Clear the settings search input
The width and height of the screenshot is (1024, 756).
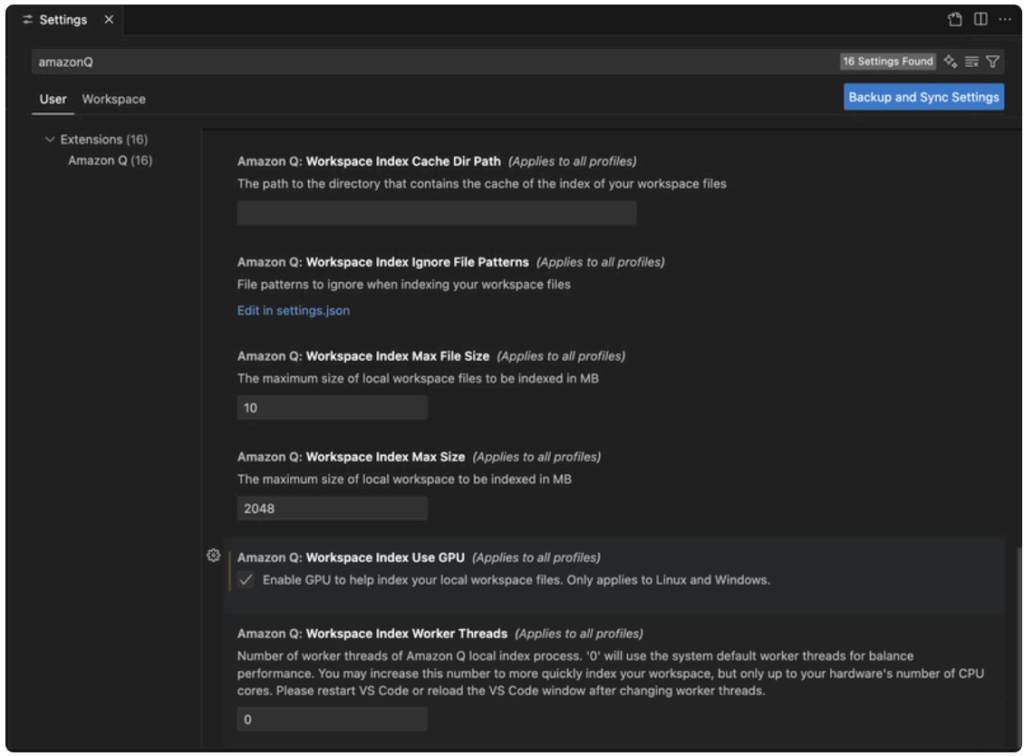click(971, 62)
